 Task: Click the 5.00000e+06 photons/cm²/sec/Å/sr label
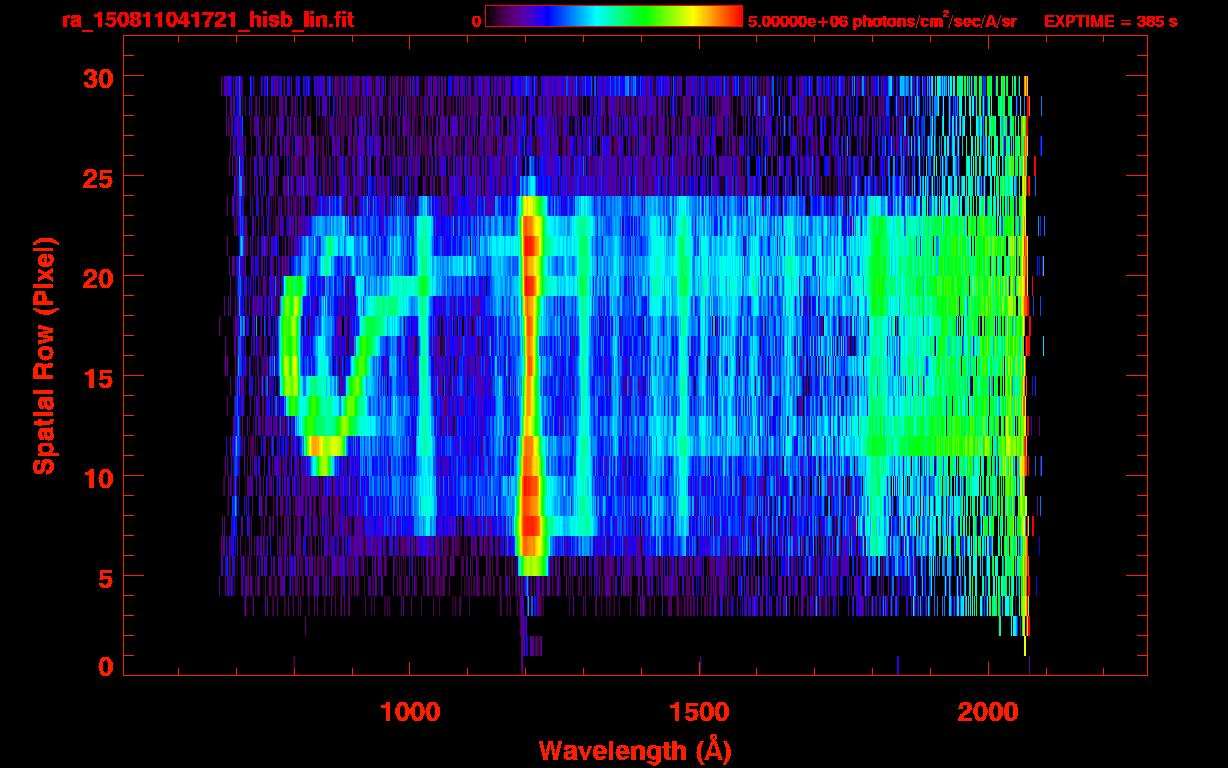[x=882, y=20]
